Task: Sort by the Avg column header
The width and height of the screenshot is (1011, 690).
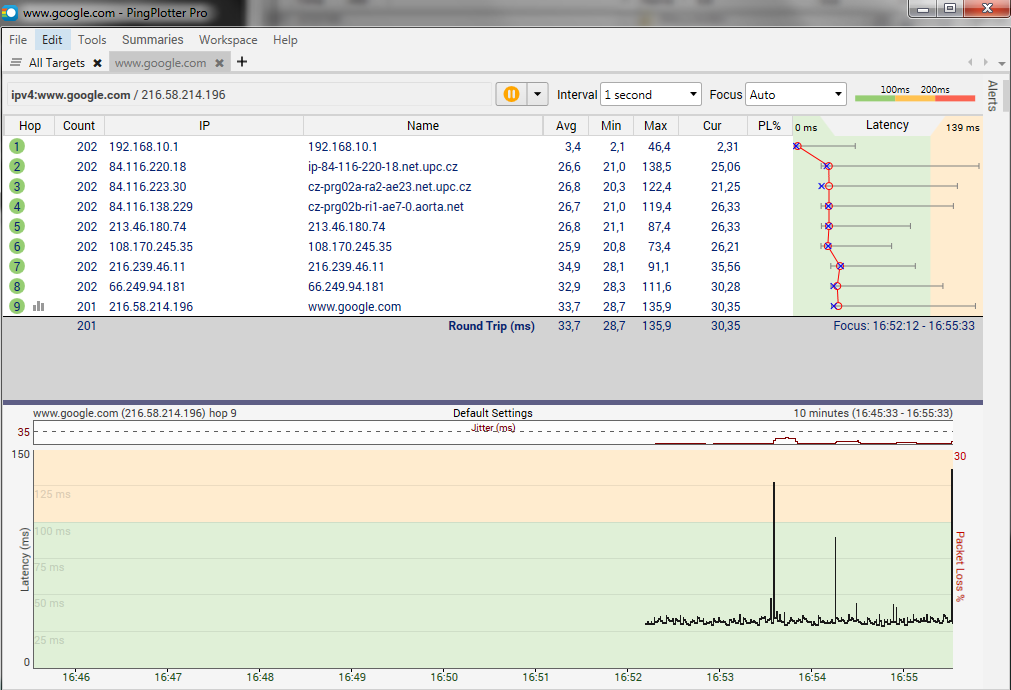Action: pyautogui.click(x=566, y=126)
